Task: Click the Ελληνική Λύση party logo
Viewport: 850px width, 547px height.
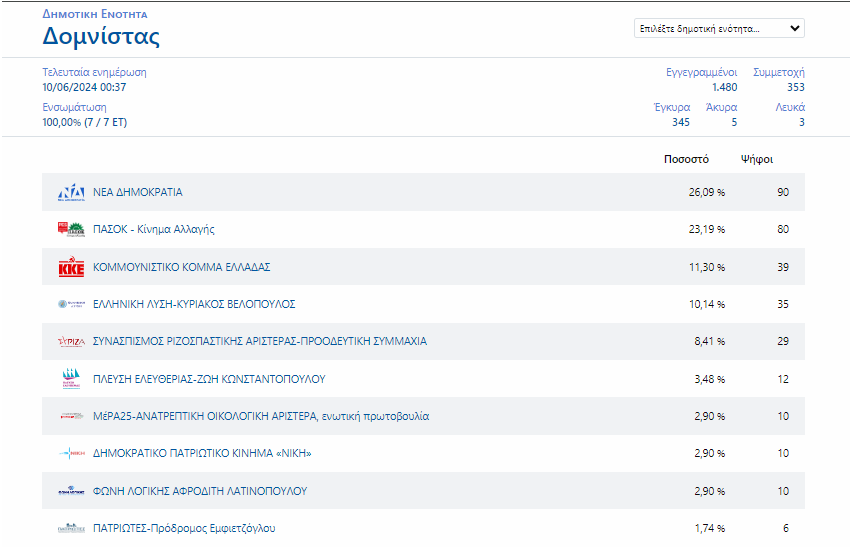Action: click(x=71, y=304)
